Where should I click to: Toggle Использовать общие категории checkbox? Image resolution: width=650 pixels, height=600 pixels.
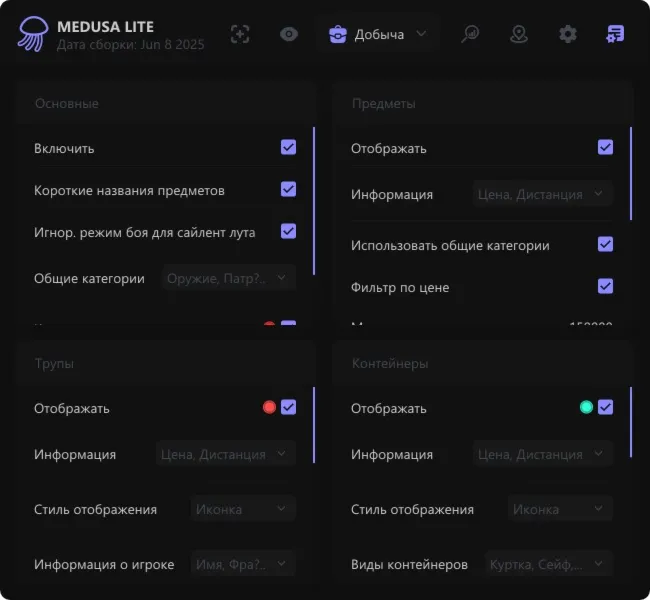tap(605, 244)
